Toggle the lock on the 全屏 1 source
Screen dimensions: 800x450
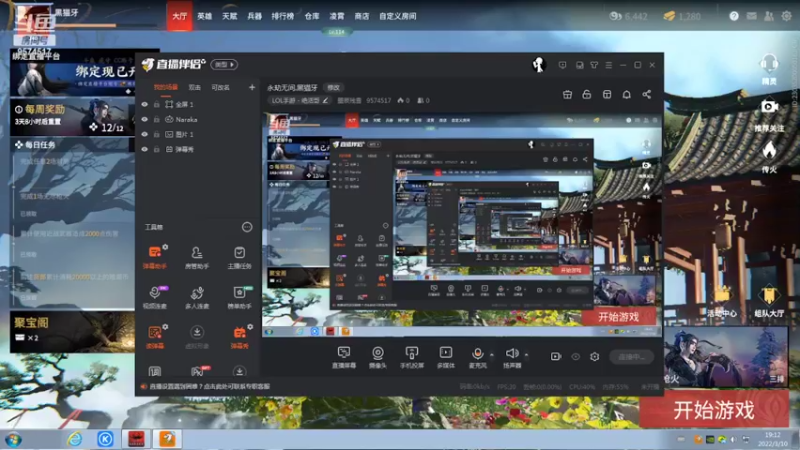tap(157, 104)
